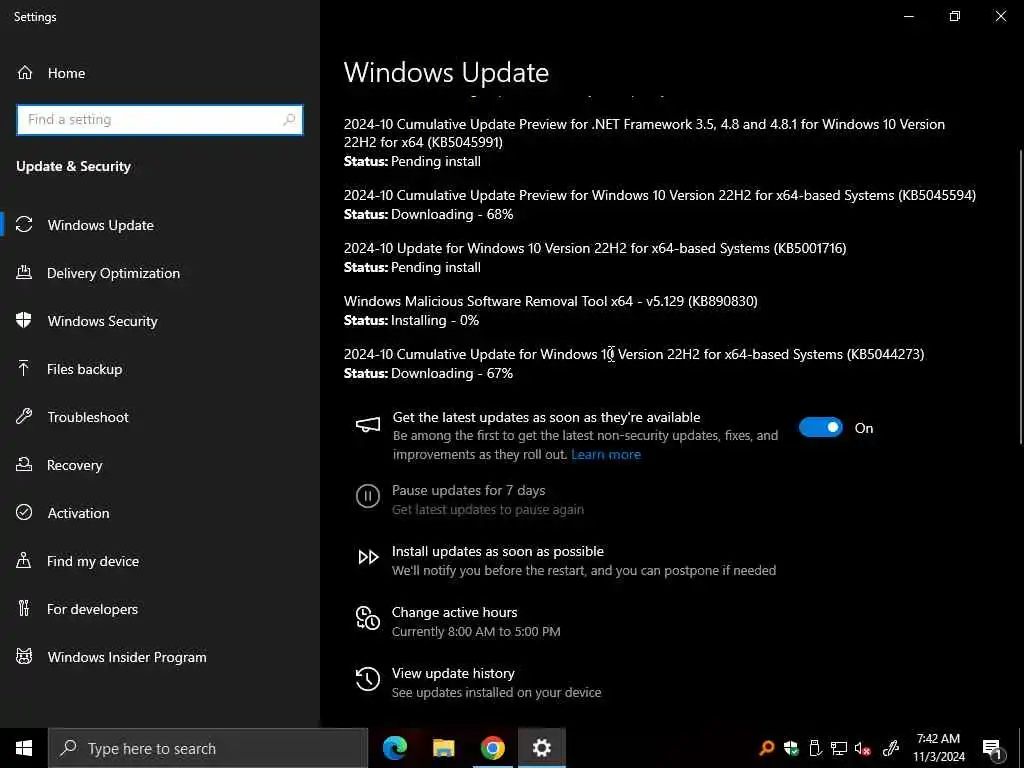The height and width of the screenshot is (768, 1024).
Task: Click the megaphone icon beside latest updates
Action: tap(368, 425)
